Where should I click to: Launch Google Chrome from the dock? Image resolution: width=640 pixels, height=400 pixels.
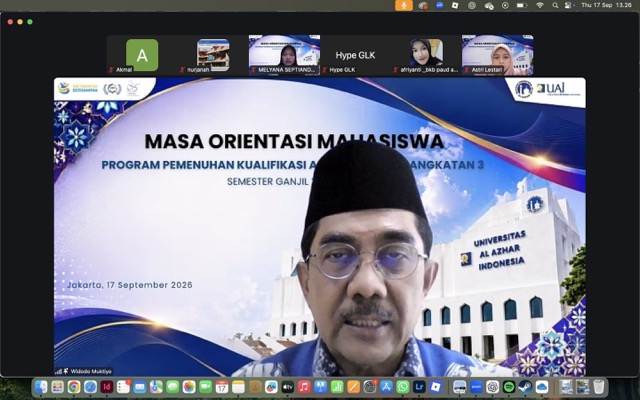(74, 387)
